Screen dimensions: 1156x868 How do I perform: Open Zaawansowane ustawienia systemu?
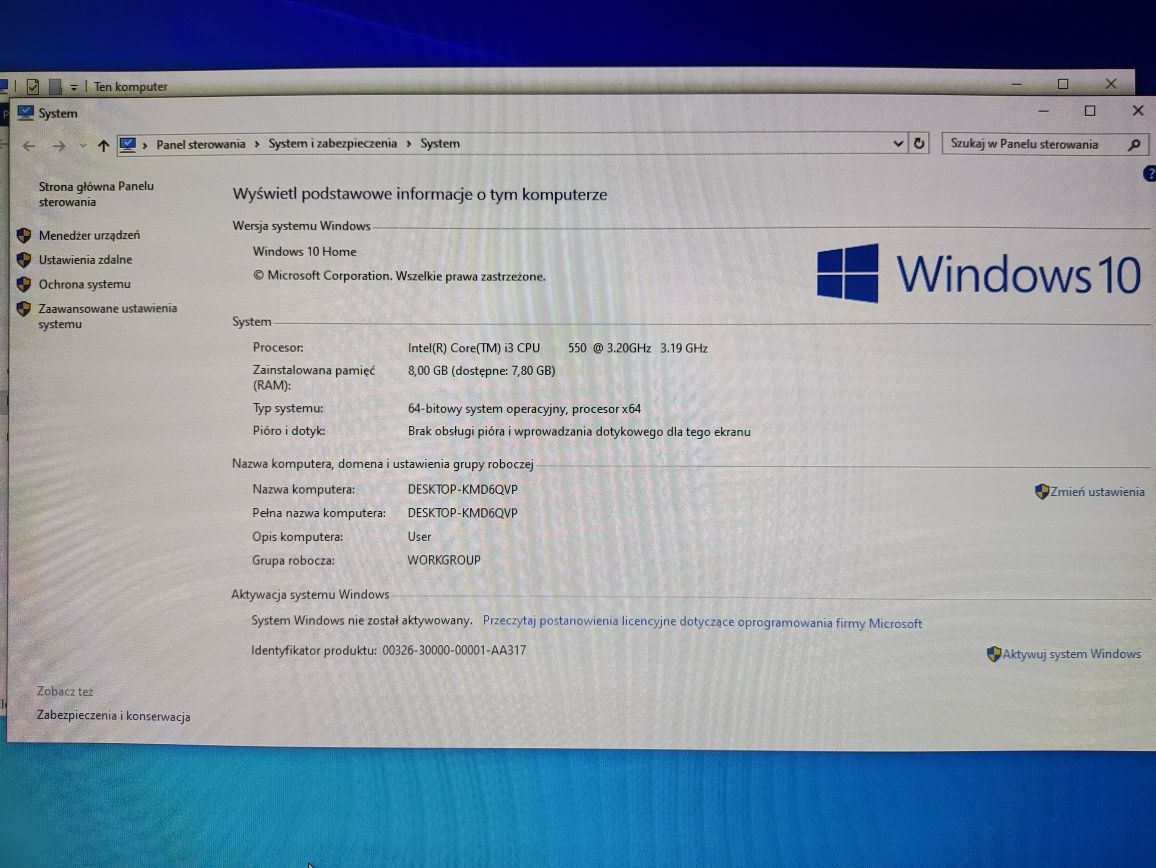108,316
